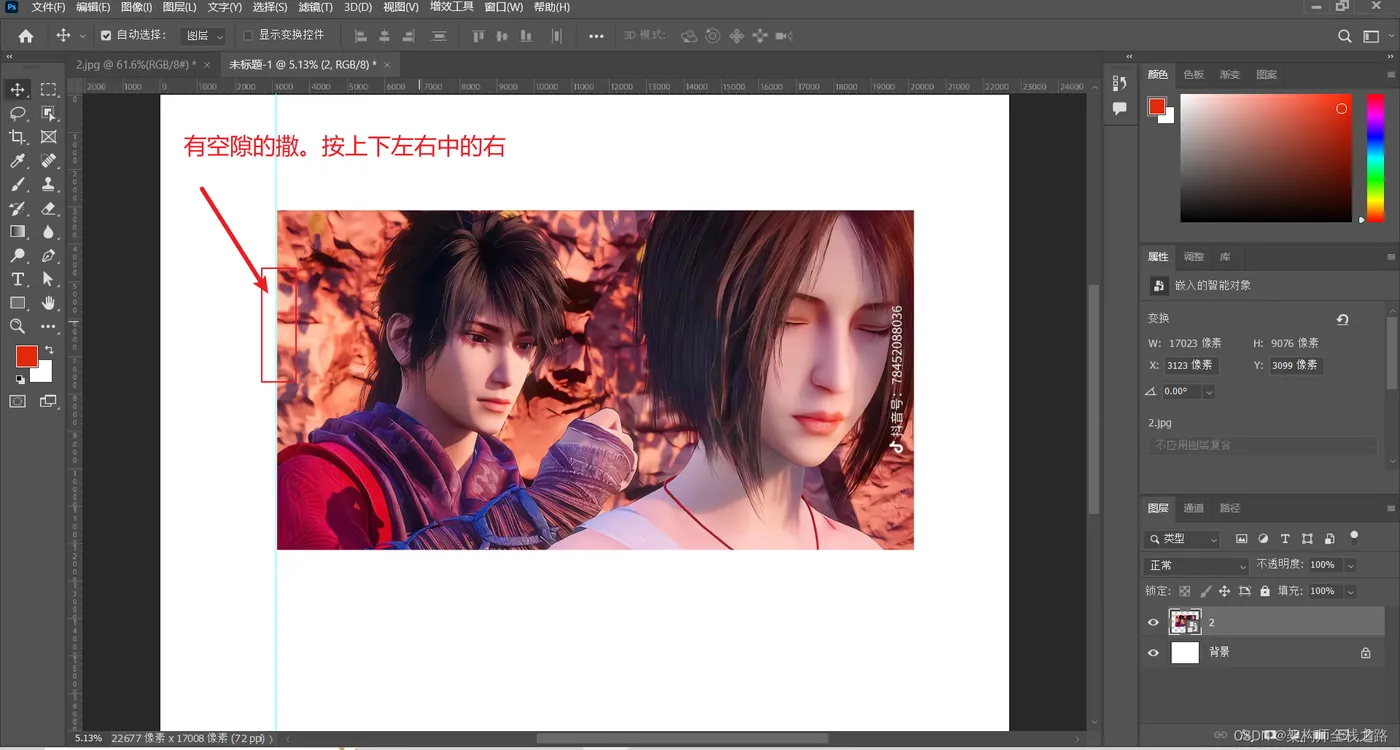Toggle lock all padlock icon
The height and width of the screenshot is (750, 1400).
(1265, 591)
